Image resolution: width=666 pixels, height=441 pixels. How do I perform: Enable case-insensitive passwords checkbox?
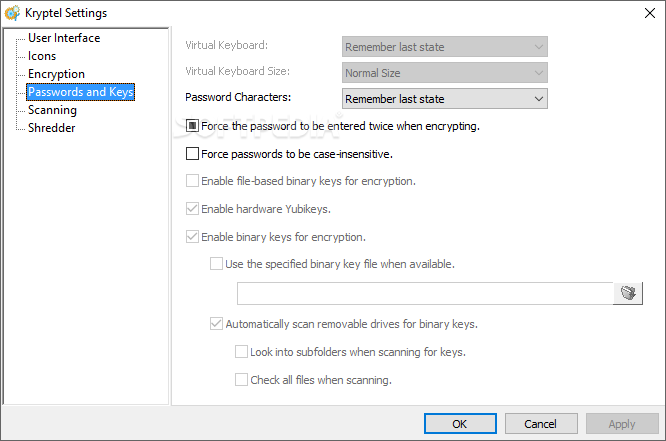coord(192,153)
